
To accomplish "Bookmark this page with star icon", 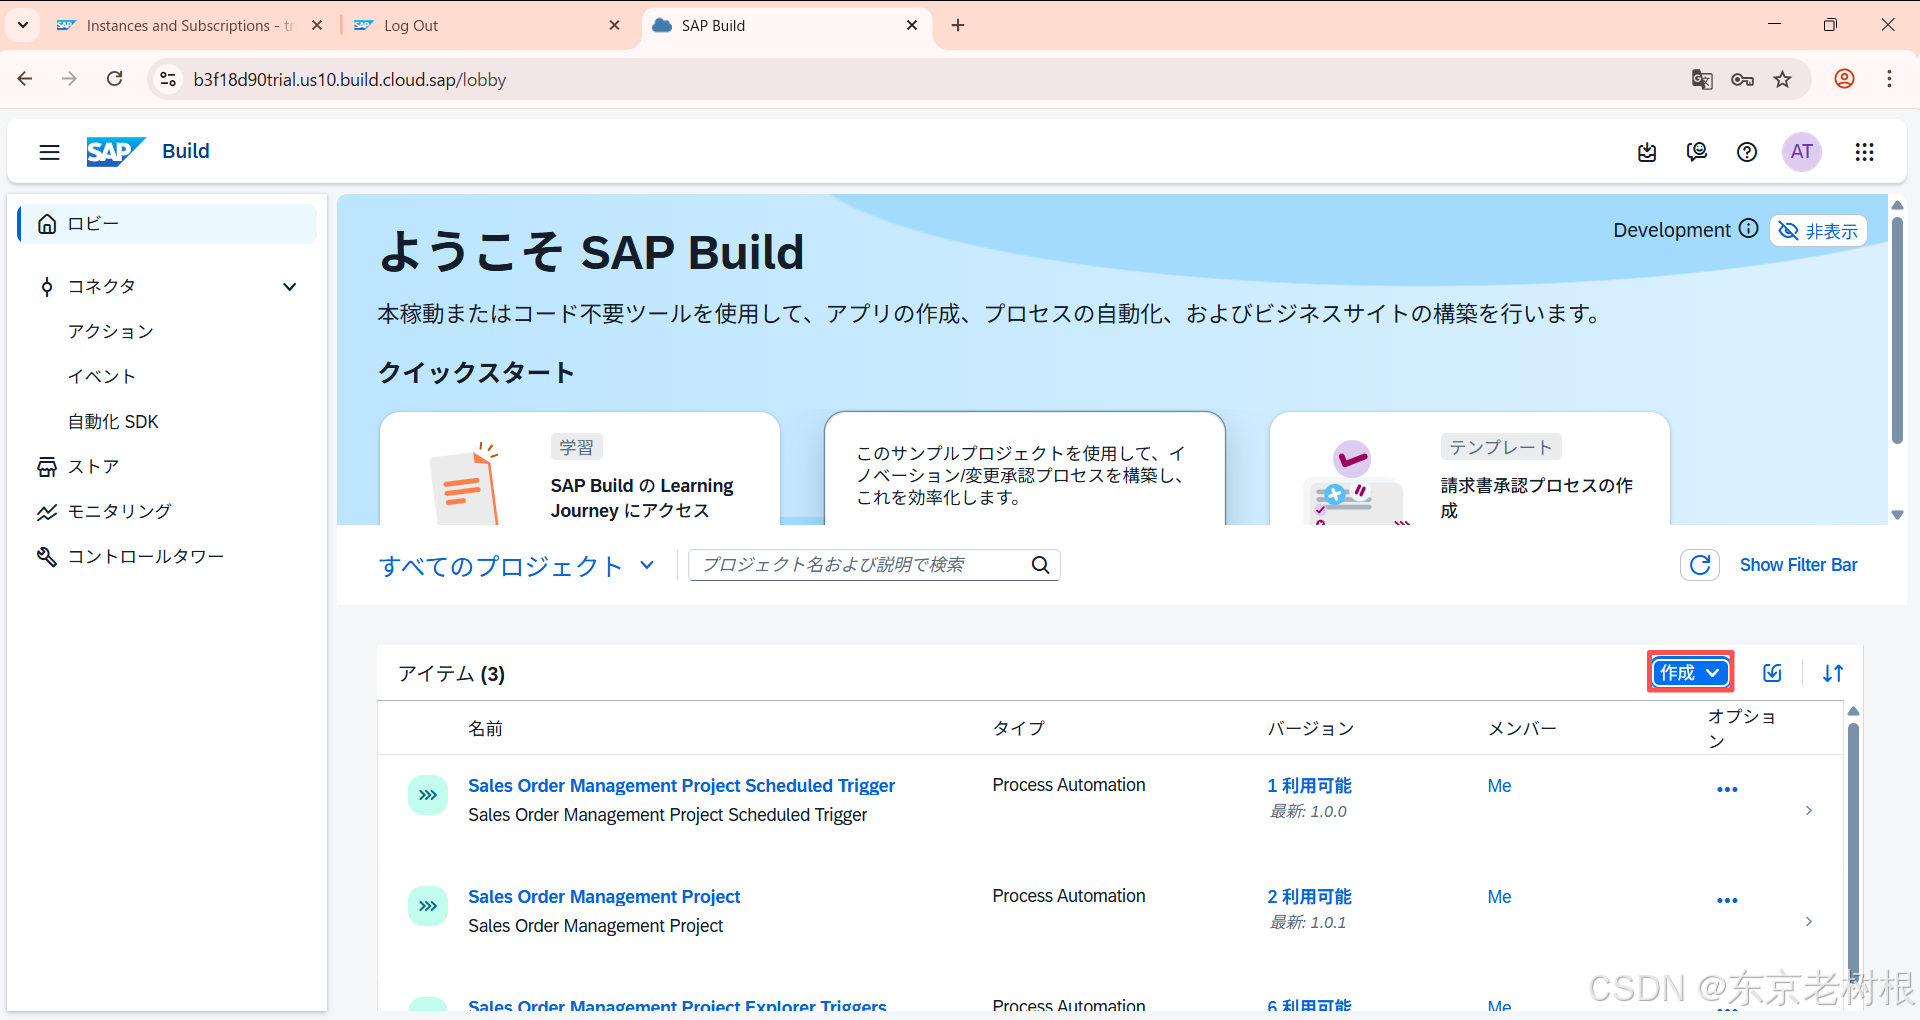I will 1782,80.
